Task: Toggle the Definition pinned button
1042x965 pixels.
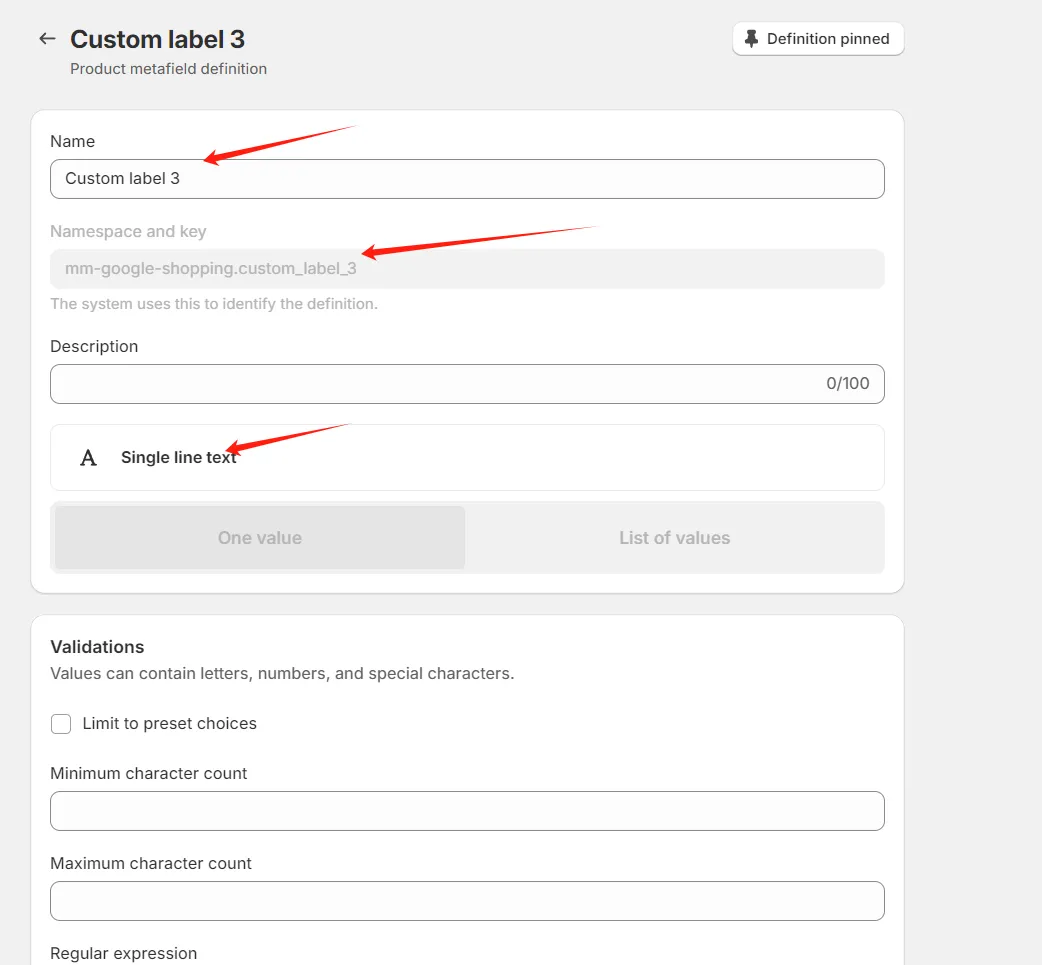Action: coord(817,39)
